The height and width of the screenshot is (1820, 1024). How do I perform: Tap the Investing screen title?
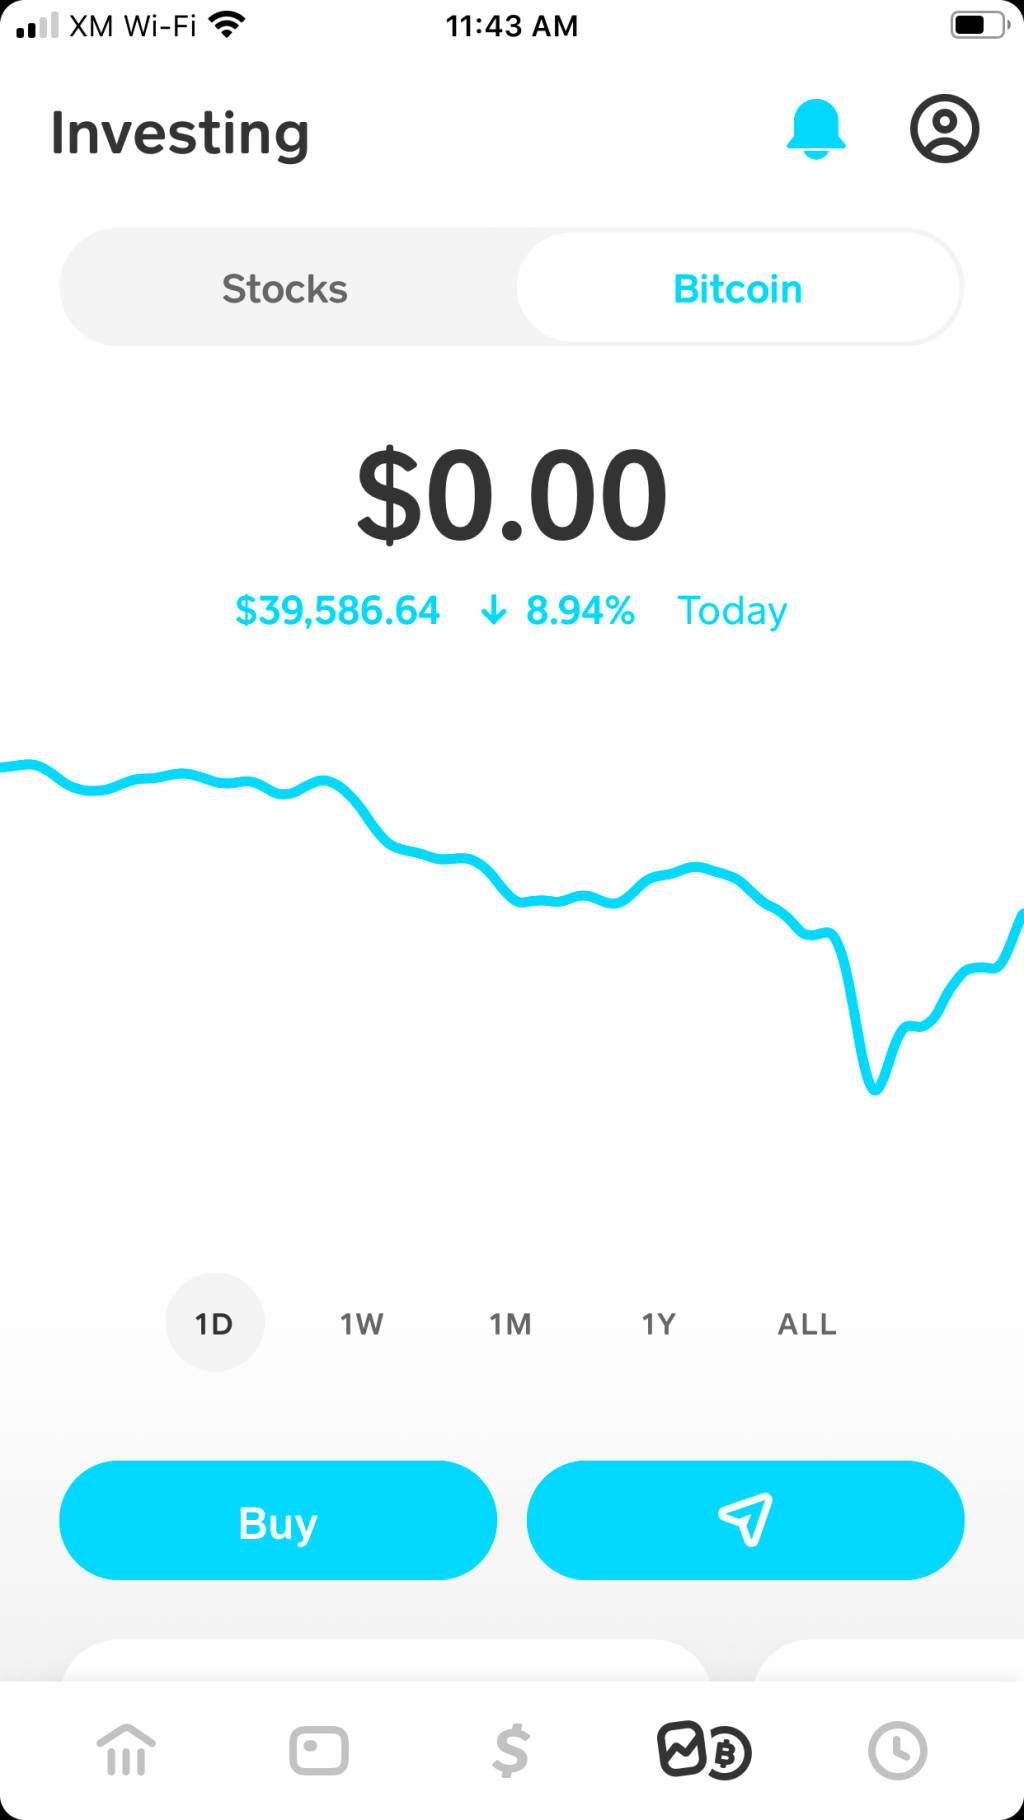click(180, 132)
